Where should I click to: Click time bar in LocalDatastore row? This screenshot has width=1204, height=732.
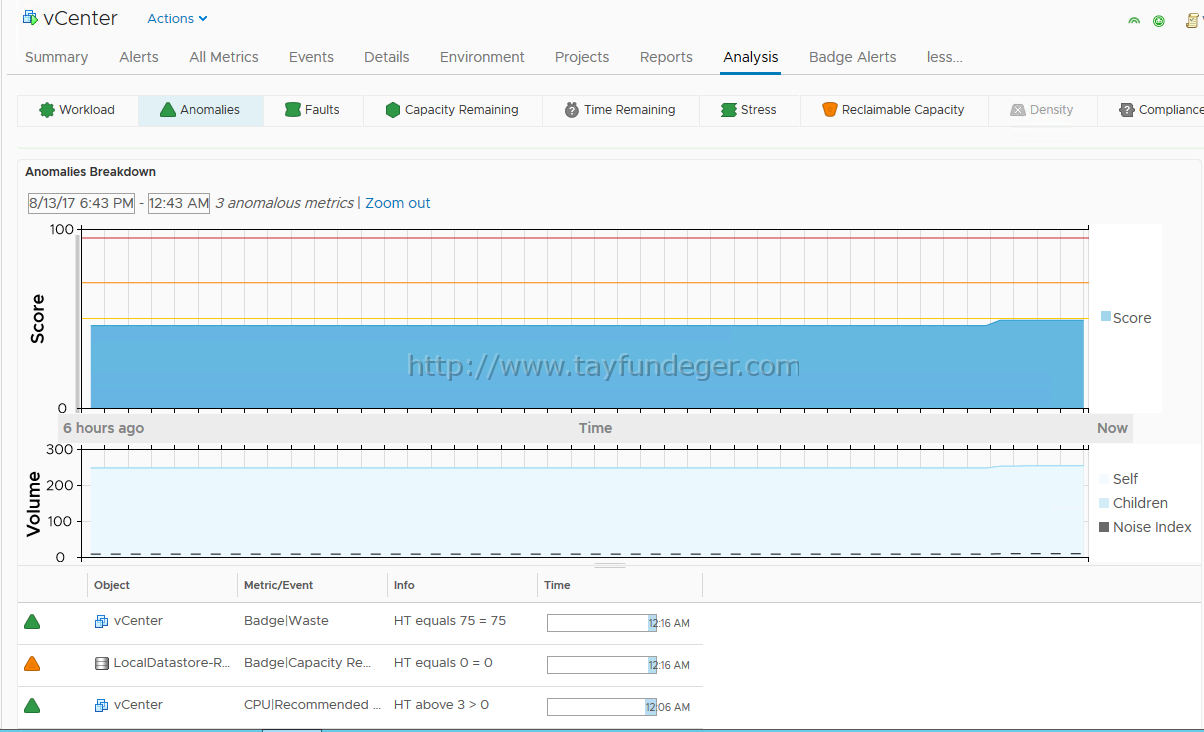pos(601,665)
